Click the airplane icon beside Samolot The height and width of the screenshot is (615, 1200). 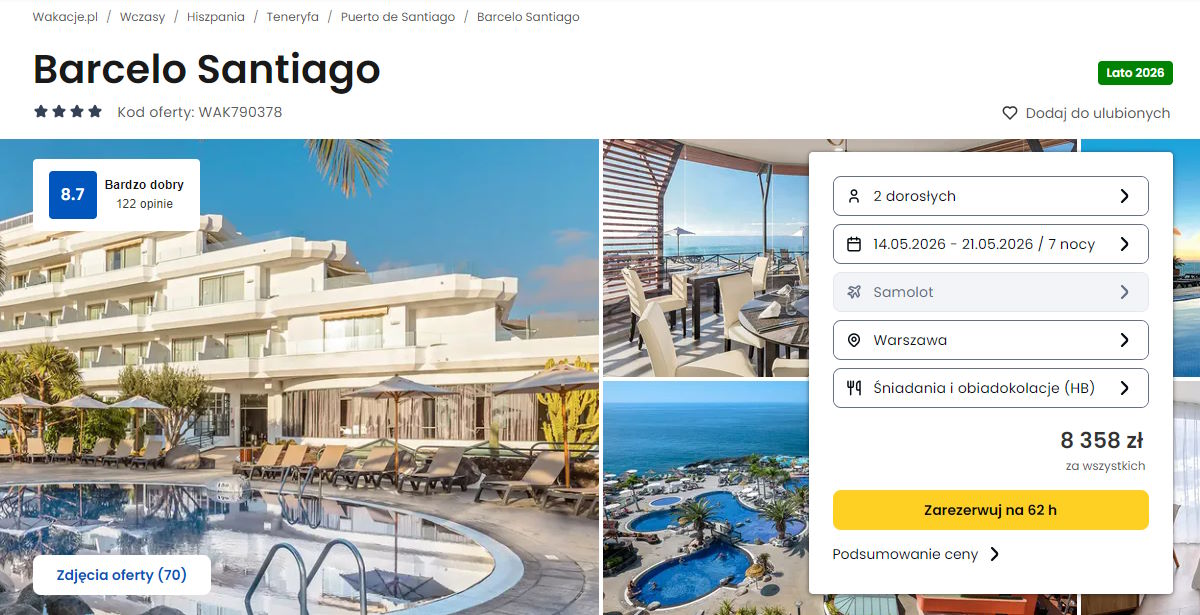click(854, 292)
